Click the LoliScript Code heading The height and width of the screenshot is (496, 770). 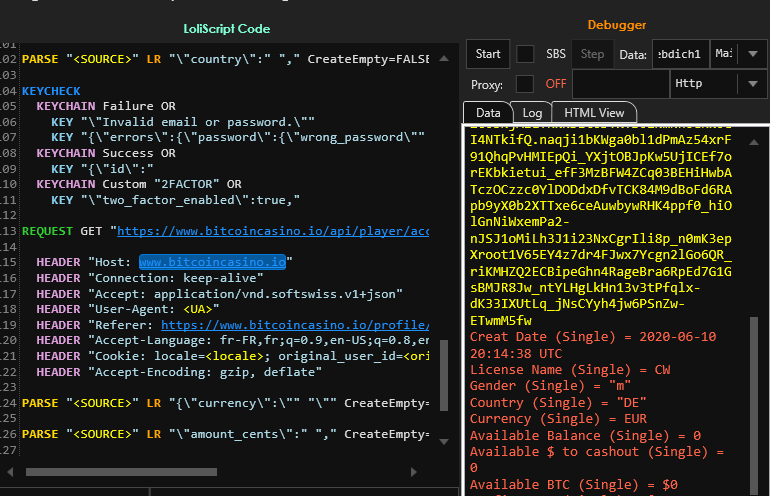click(226, 29)
